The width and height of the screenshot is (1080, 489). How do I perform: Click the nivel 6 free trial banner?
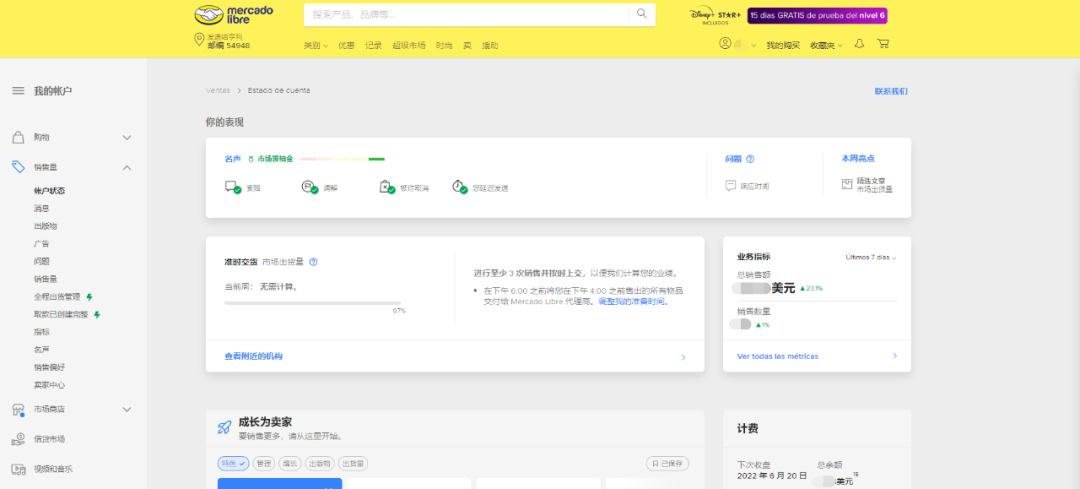(817, 15)
